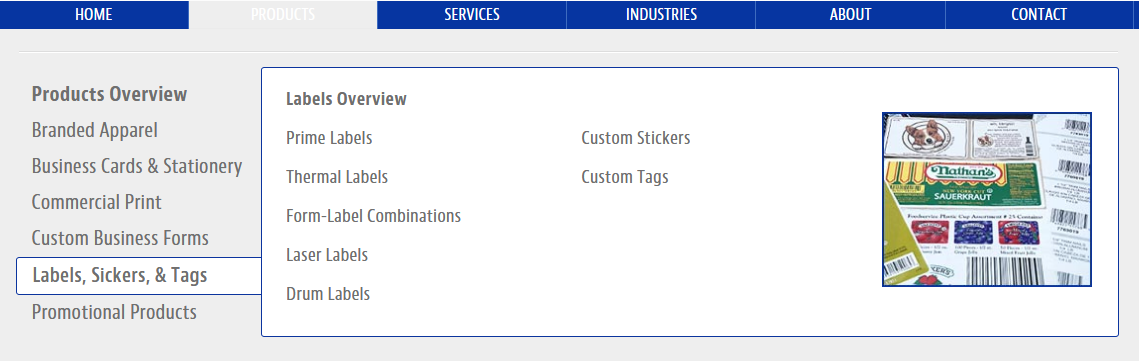Open Business Cards & Stationery

tap(137, 166)
